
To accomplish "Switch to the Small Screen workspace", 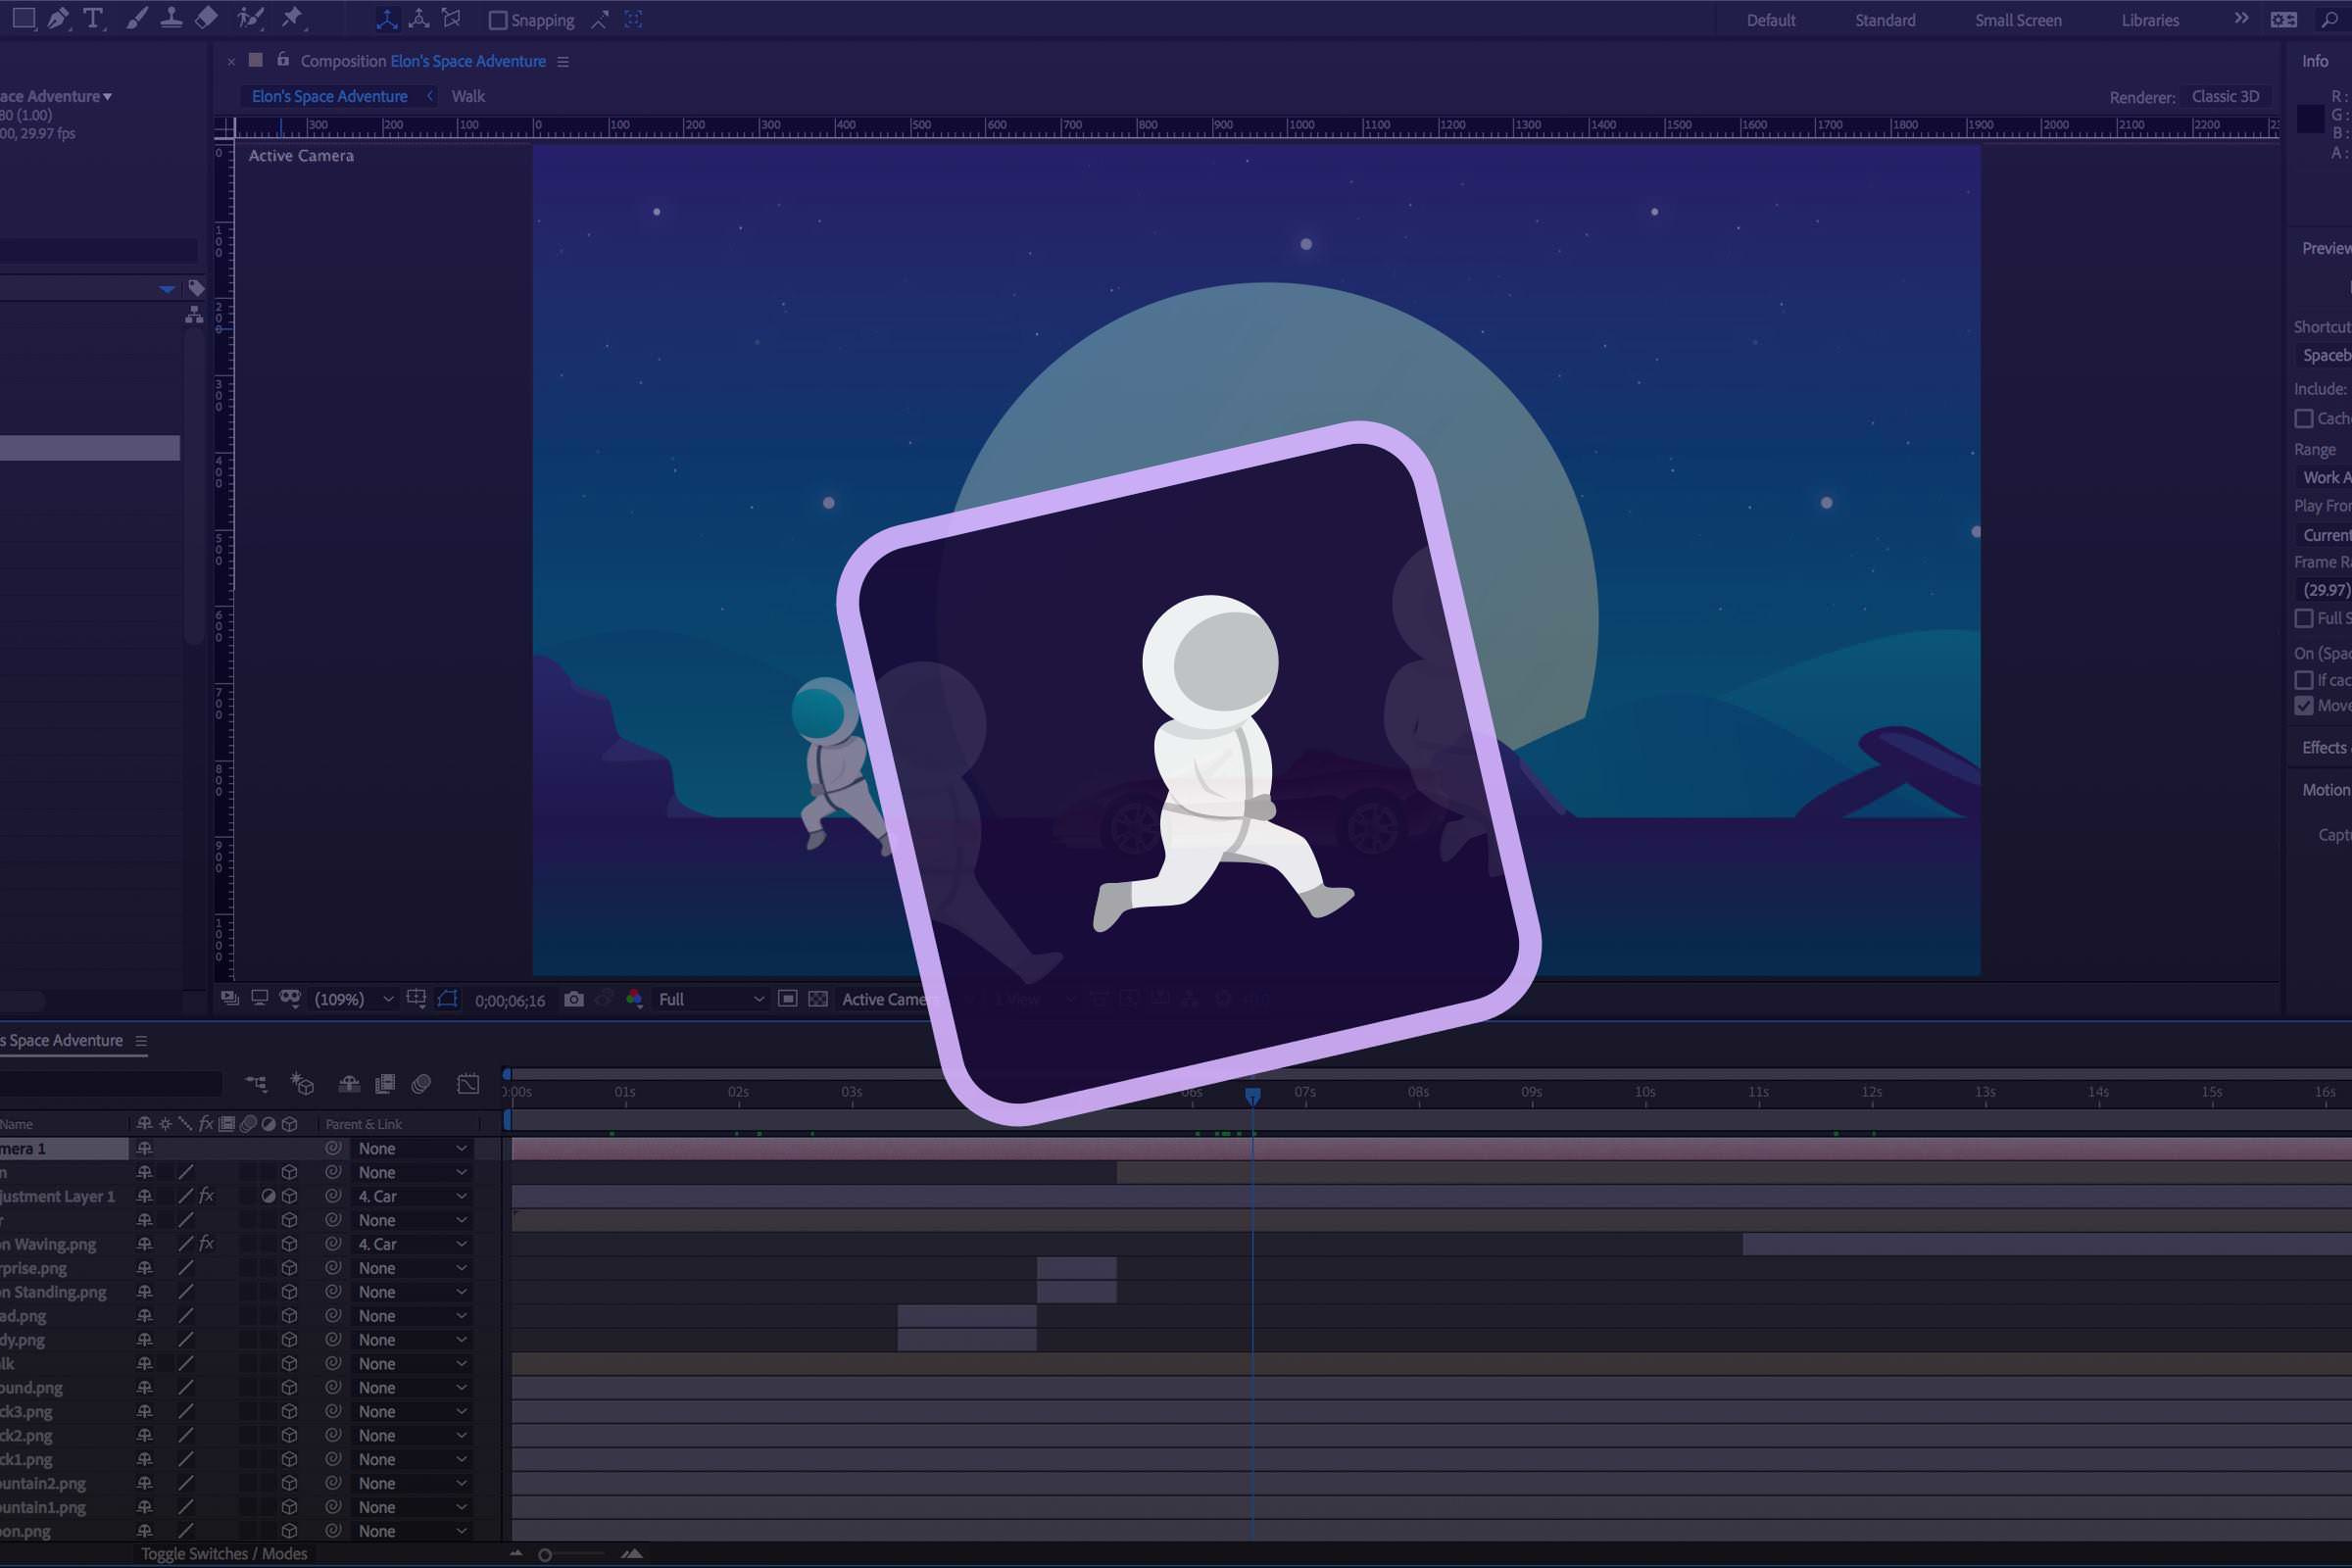I will [2018, 20].
